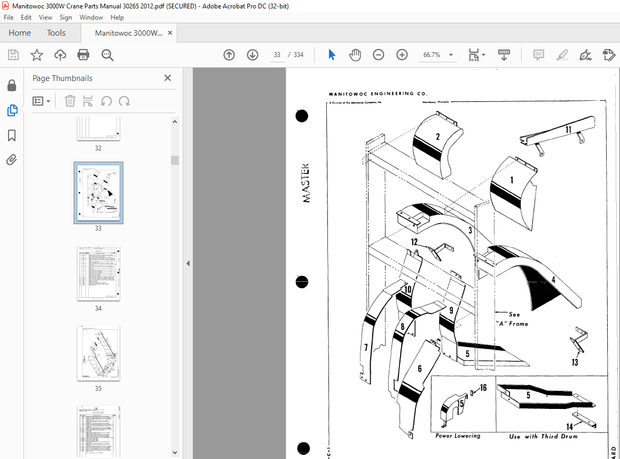620x459 pixels.
Task: Click the Print file icon
Action: coord(84,55)
